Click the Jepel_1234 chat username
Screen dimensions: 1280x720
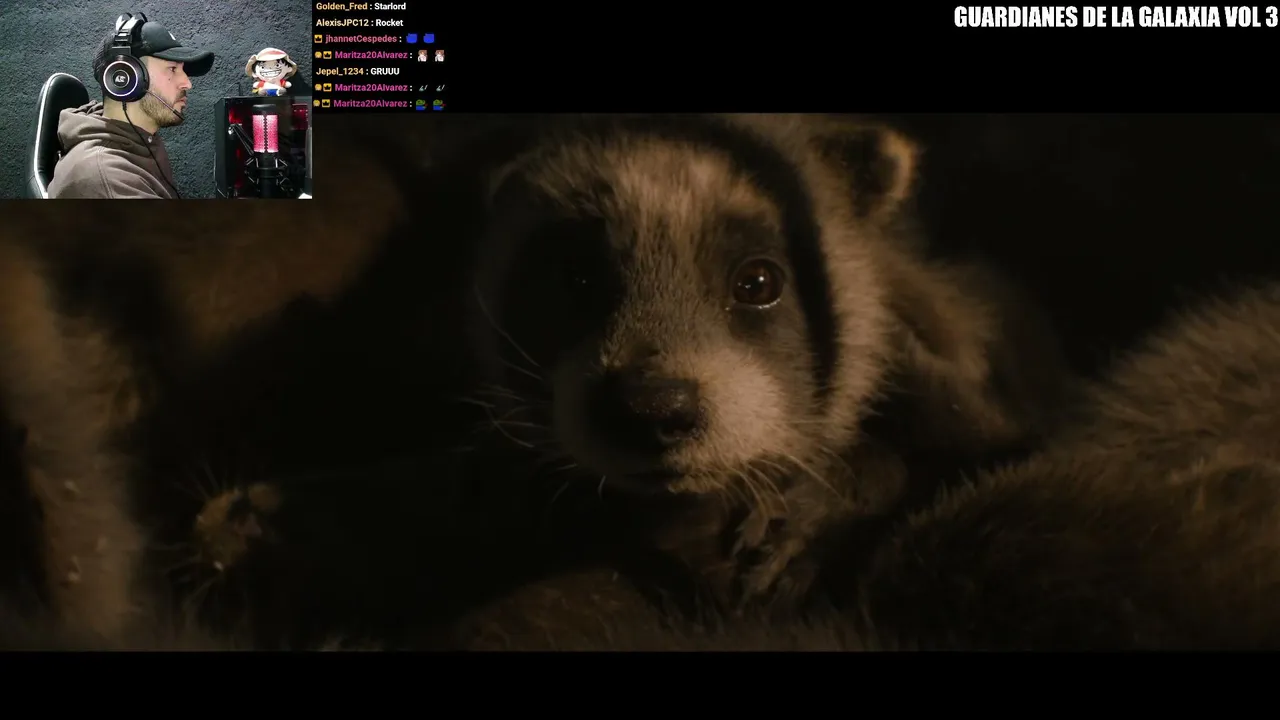340,72
